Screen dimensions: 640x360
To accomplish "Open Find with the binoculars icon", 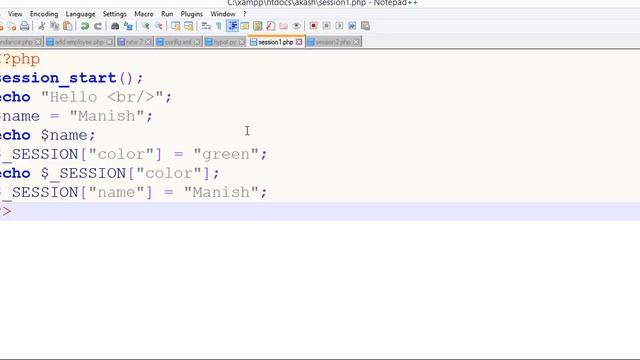I will coord(115,26).
